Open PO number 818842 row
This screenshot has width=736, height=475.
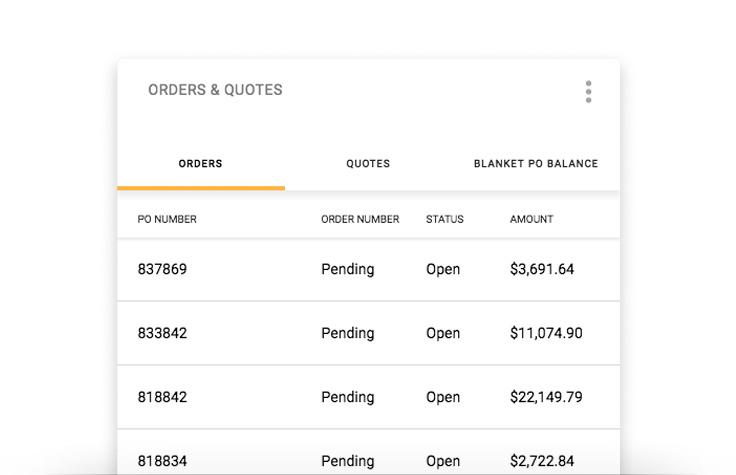162,397
